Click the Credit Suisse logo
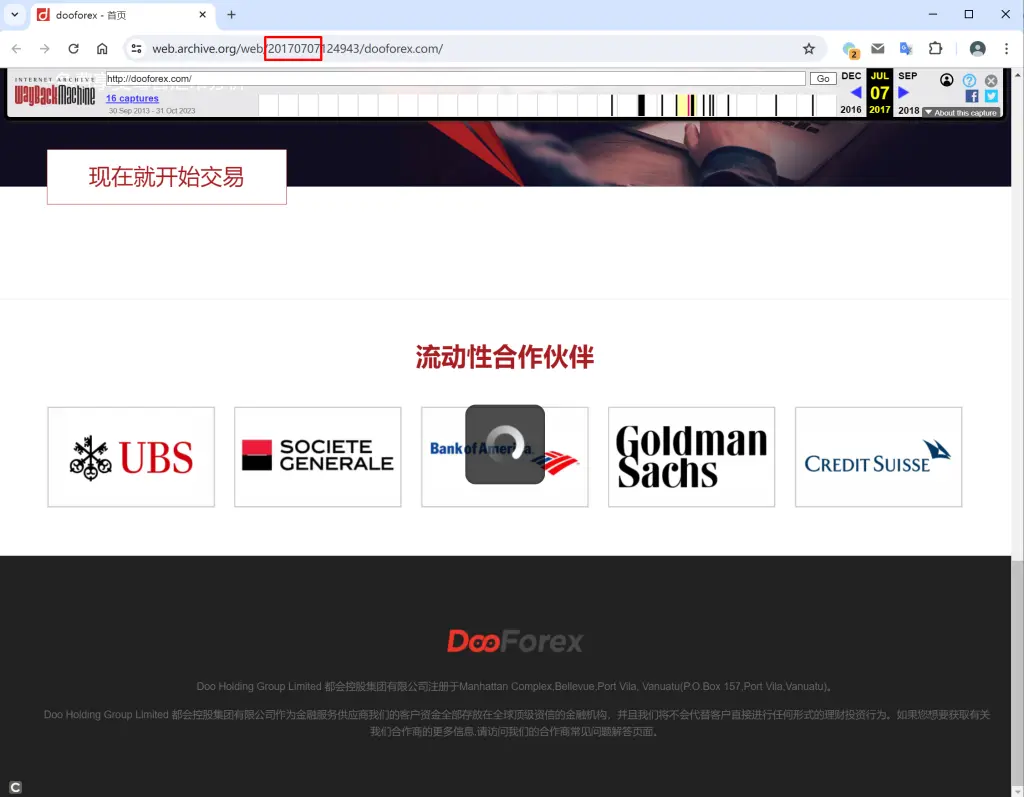The height and width of the screenshot is (797, 1024). (x=878, y=457)
